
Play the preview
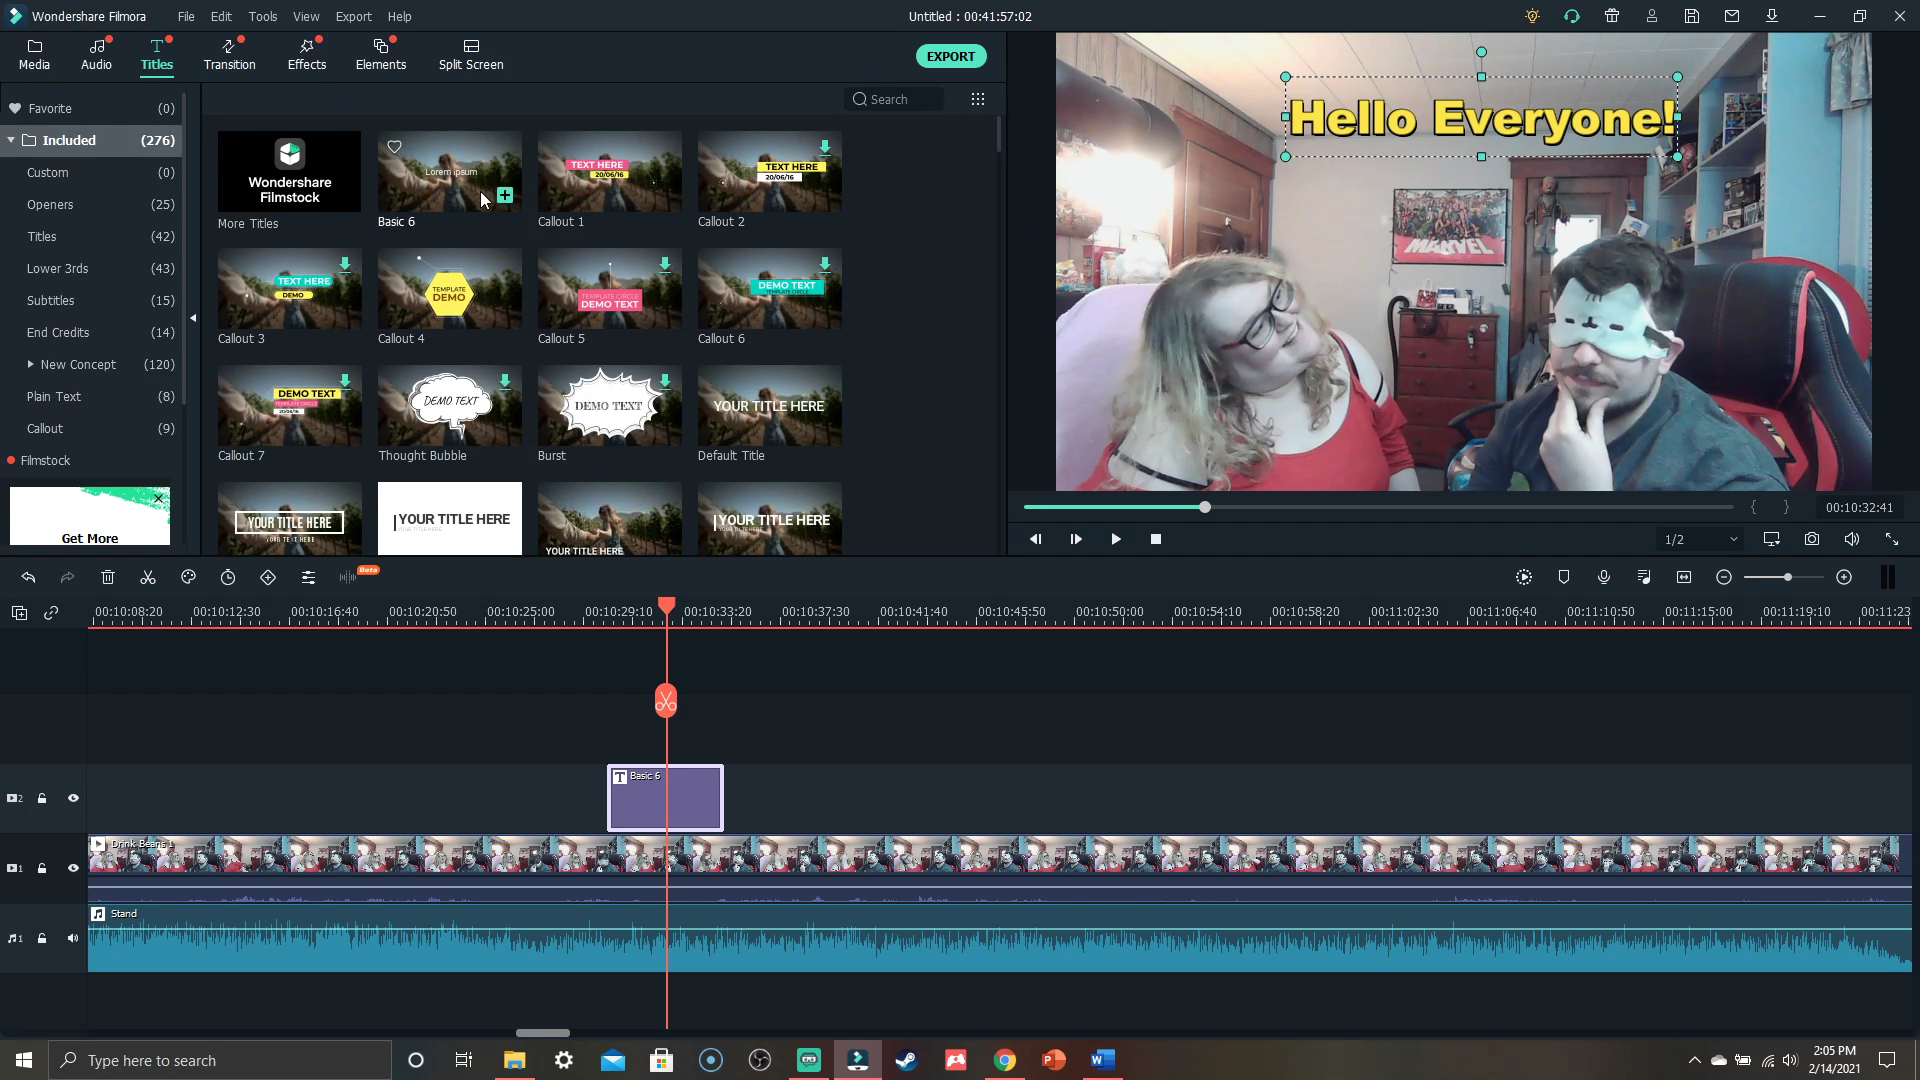pyautogui.click(x=1116, y=539)
